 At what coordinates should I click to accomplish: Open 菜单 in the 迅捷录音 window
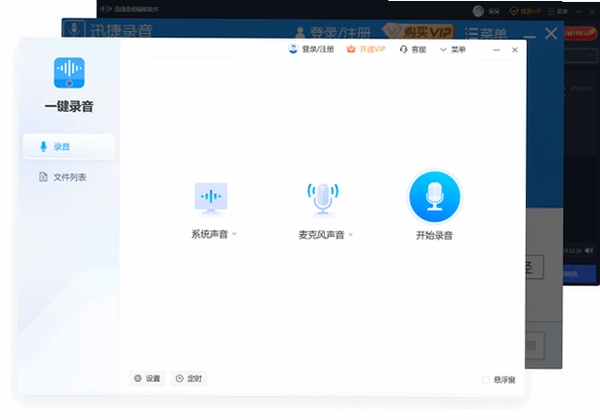coord(486,34)
